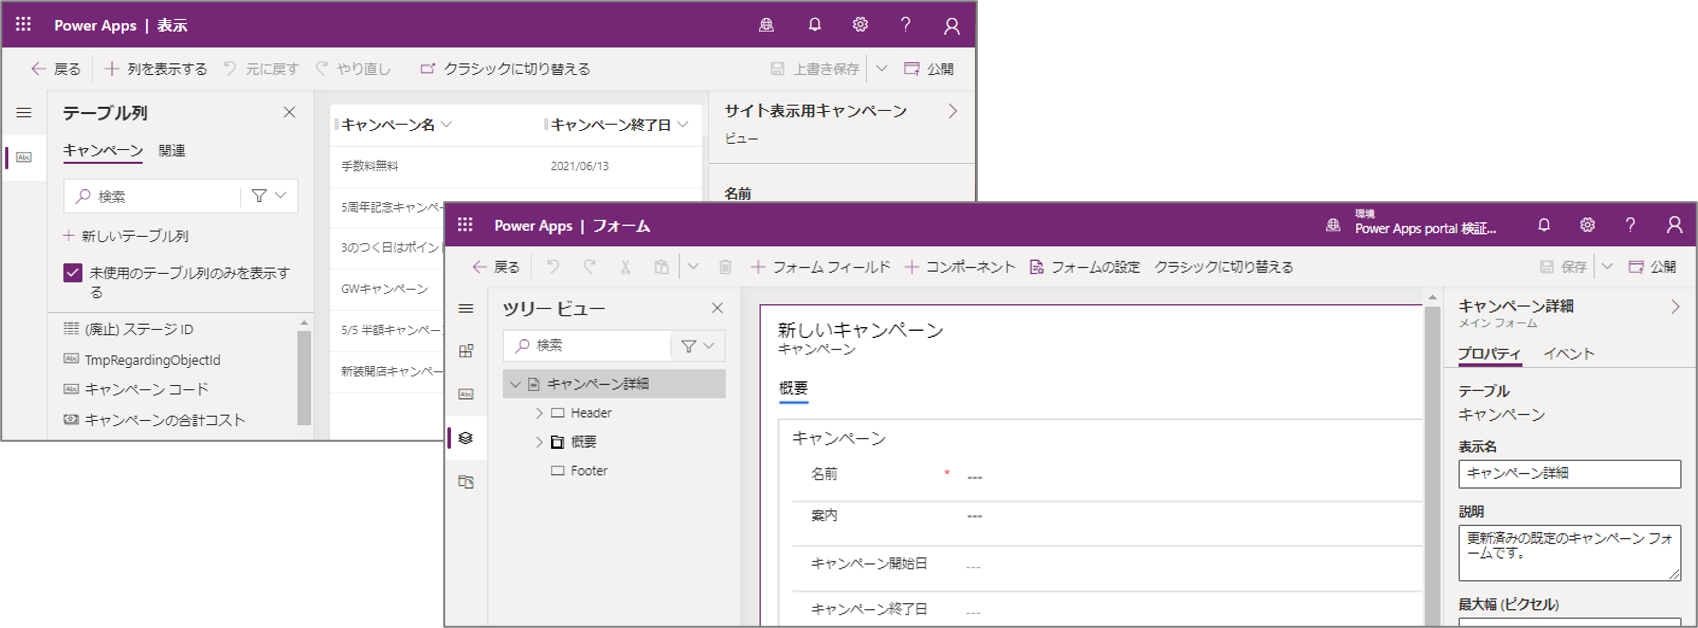Screen dimensions: 1698x628
Task: Open help in the 表示 window header
Action: tap(906, 25)
